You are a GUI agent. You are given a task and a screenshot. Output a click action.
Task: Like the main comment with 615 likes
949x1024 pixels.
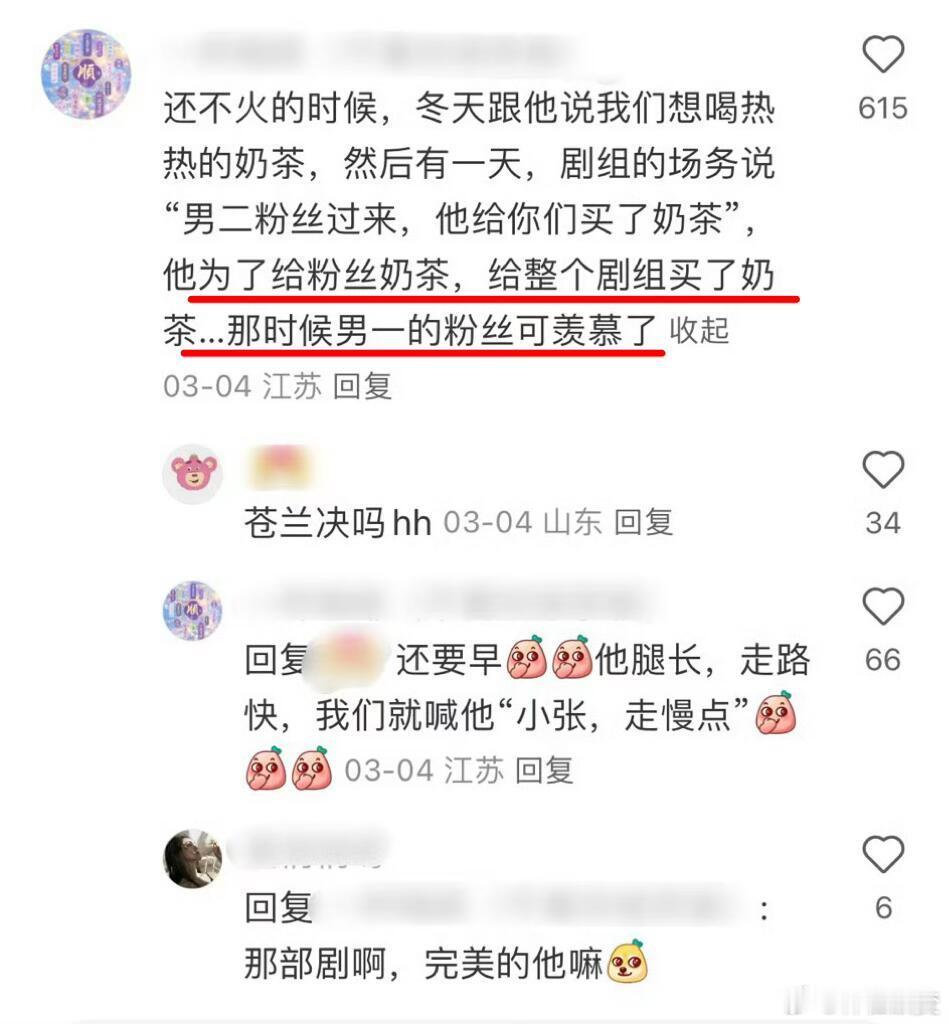[883, 55]
